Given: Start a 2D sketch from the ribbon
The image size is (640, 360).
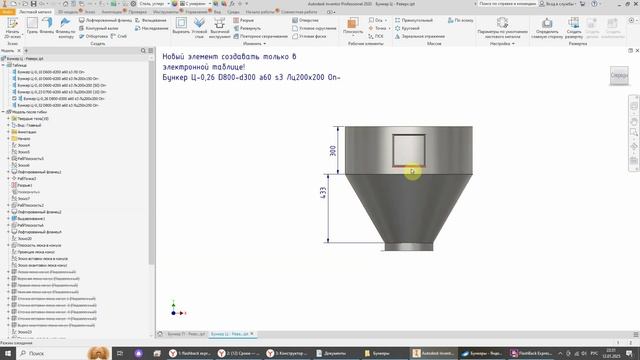Looking at the screenshot, I should coord(12,27).
